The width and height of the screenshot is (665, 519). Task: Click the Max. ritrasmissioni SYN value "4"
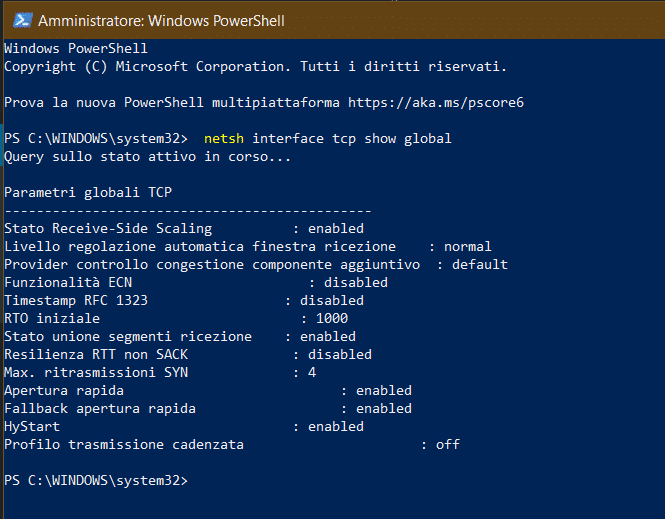[312, 373]
